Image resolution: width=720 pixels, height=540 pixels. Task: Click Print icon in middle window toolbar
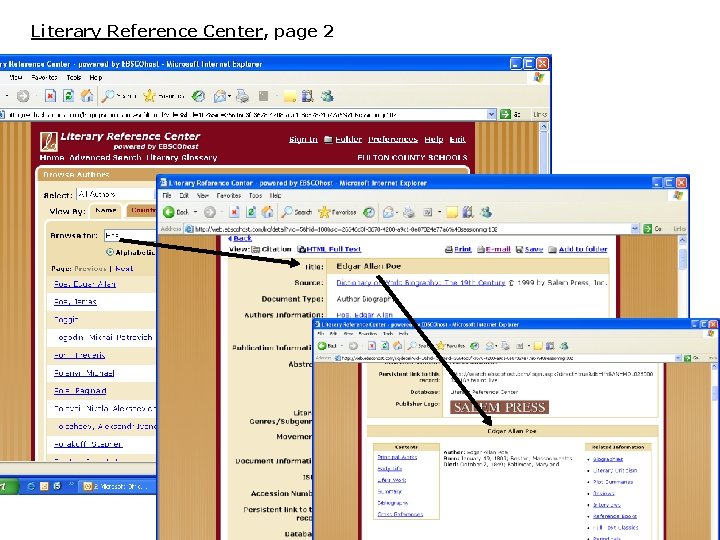click(x=409, y=212)
